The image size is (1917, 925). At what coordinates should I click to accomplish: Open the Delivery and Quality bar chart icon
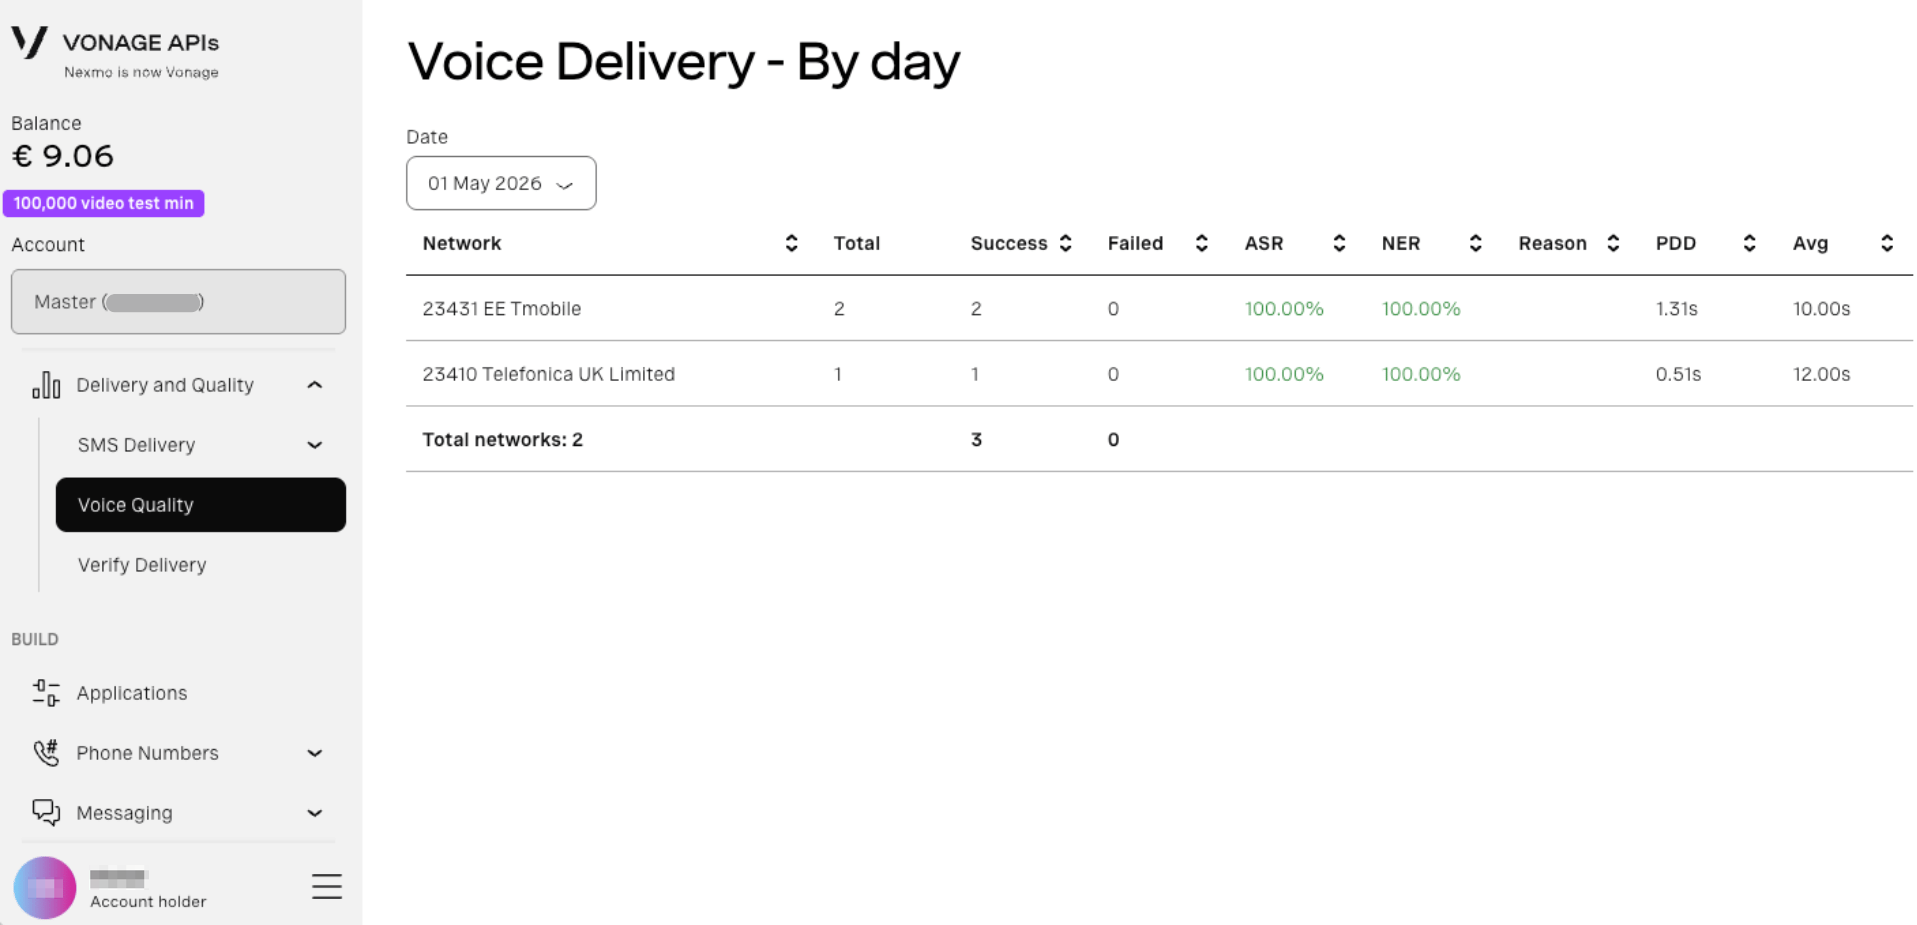coord(46,385)
